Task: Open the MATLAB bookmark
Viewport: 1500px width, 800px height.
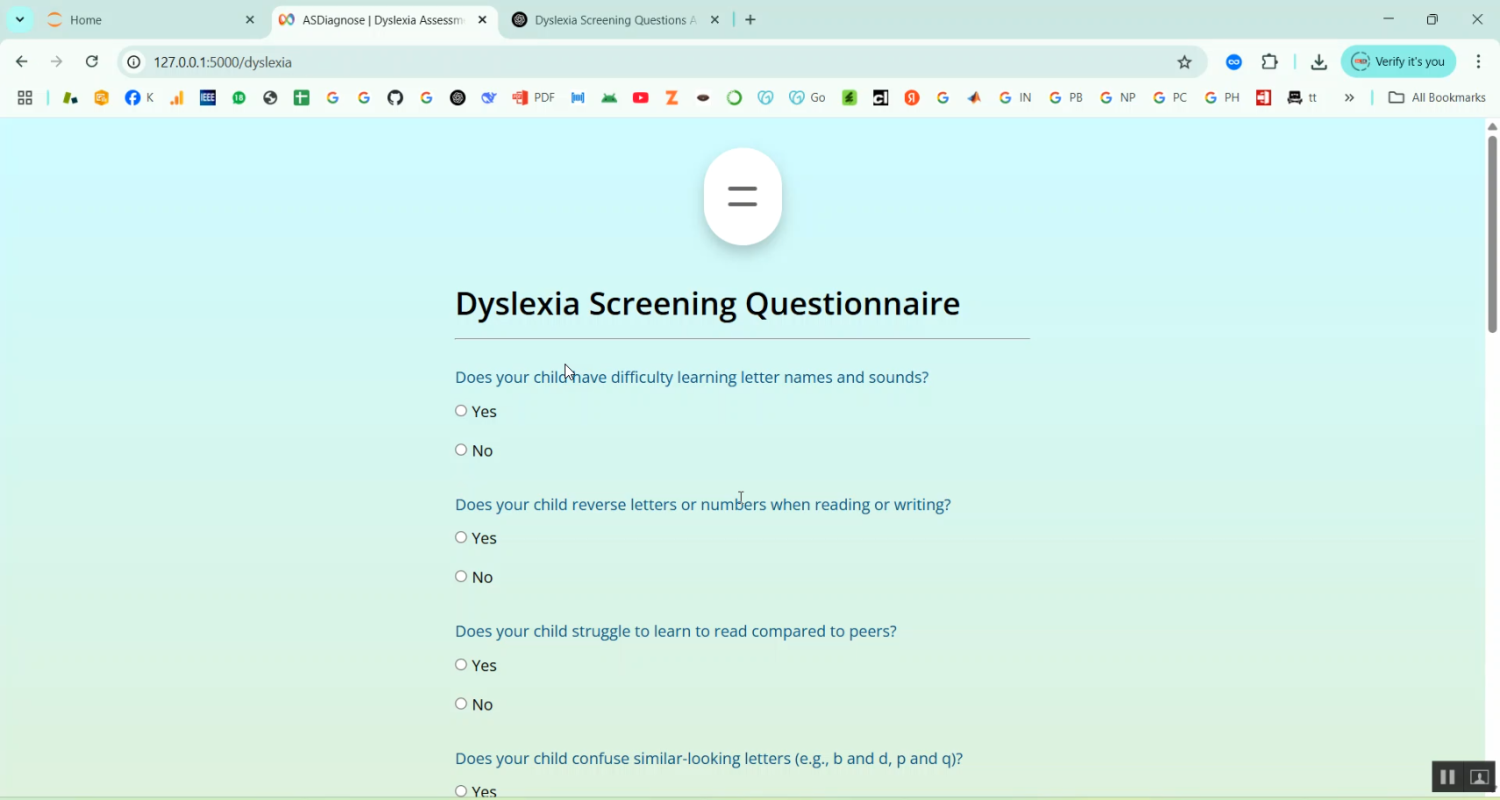Action: click(974, 98)
